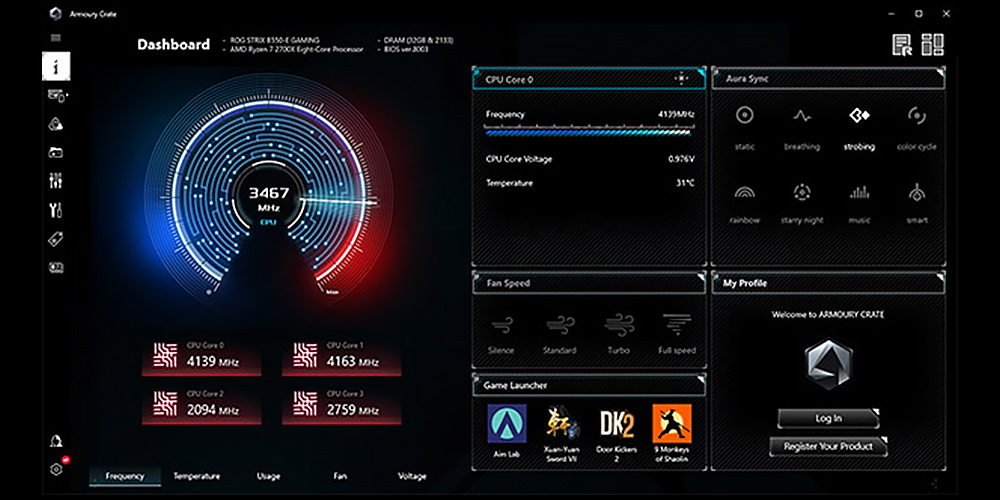Open CPU Core 0 panel options
The width and height of the screenshot is (1000, 500).
(x=682, y=78)
